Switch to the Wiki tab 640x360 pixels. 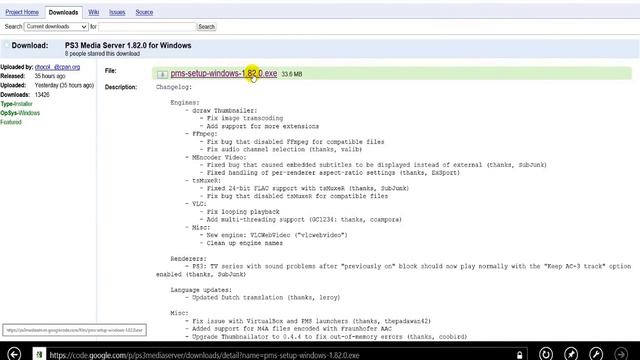tap(93, 12)
